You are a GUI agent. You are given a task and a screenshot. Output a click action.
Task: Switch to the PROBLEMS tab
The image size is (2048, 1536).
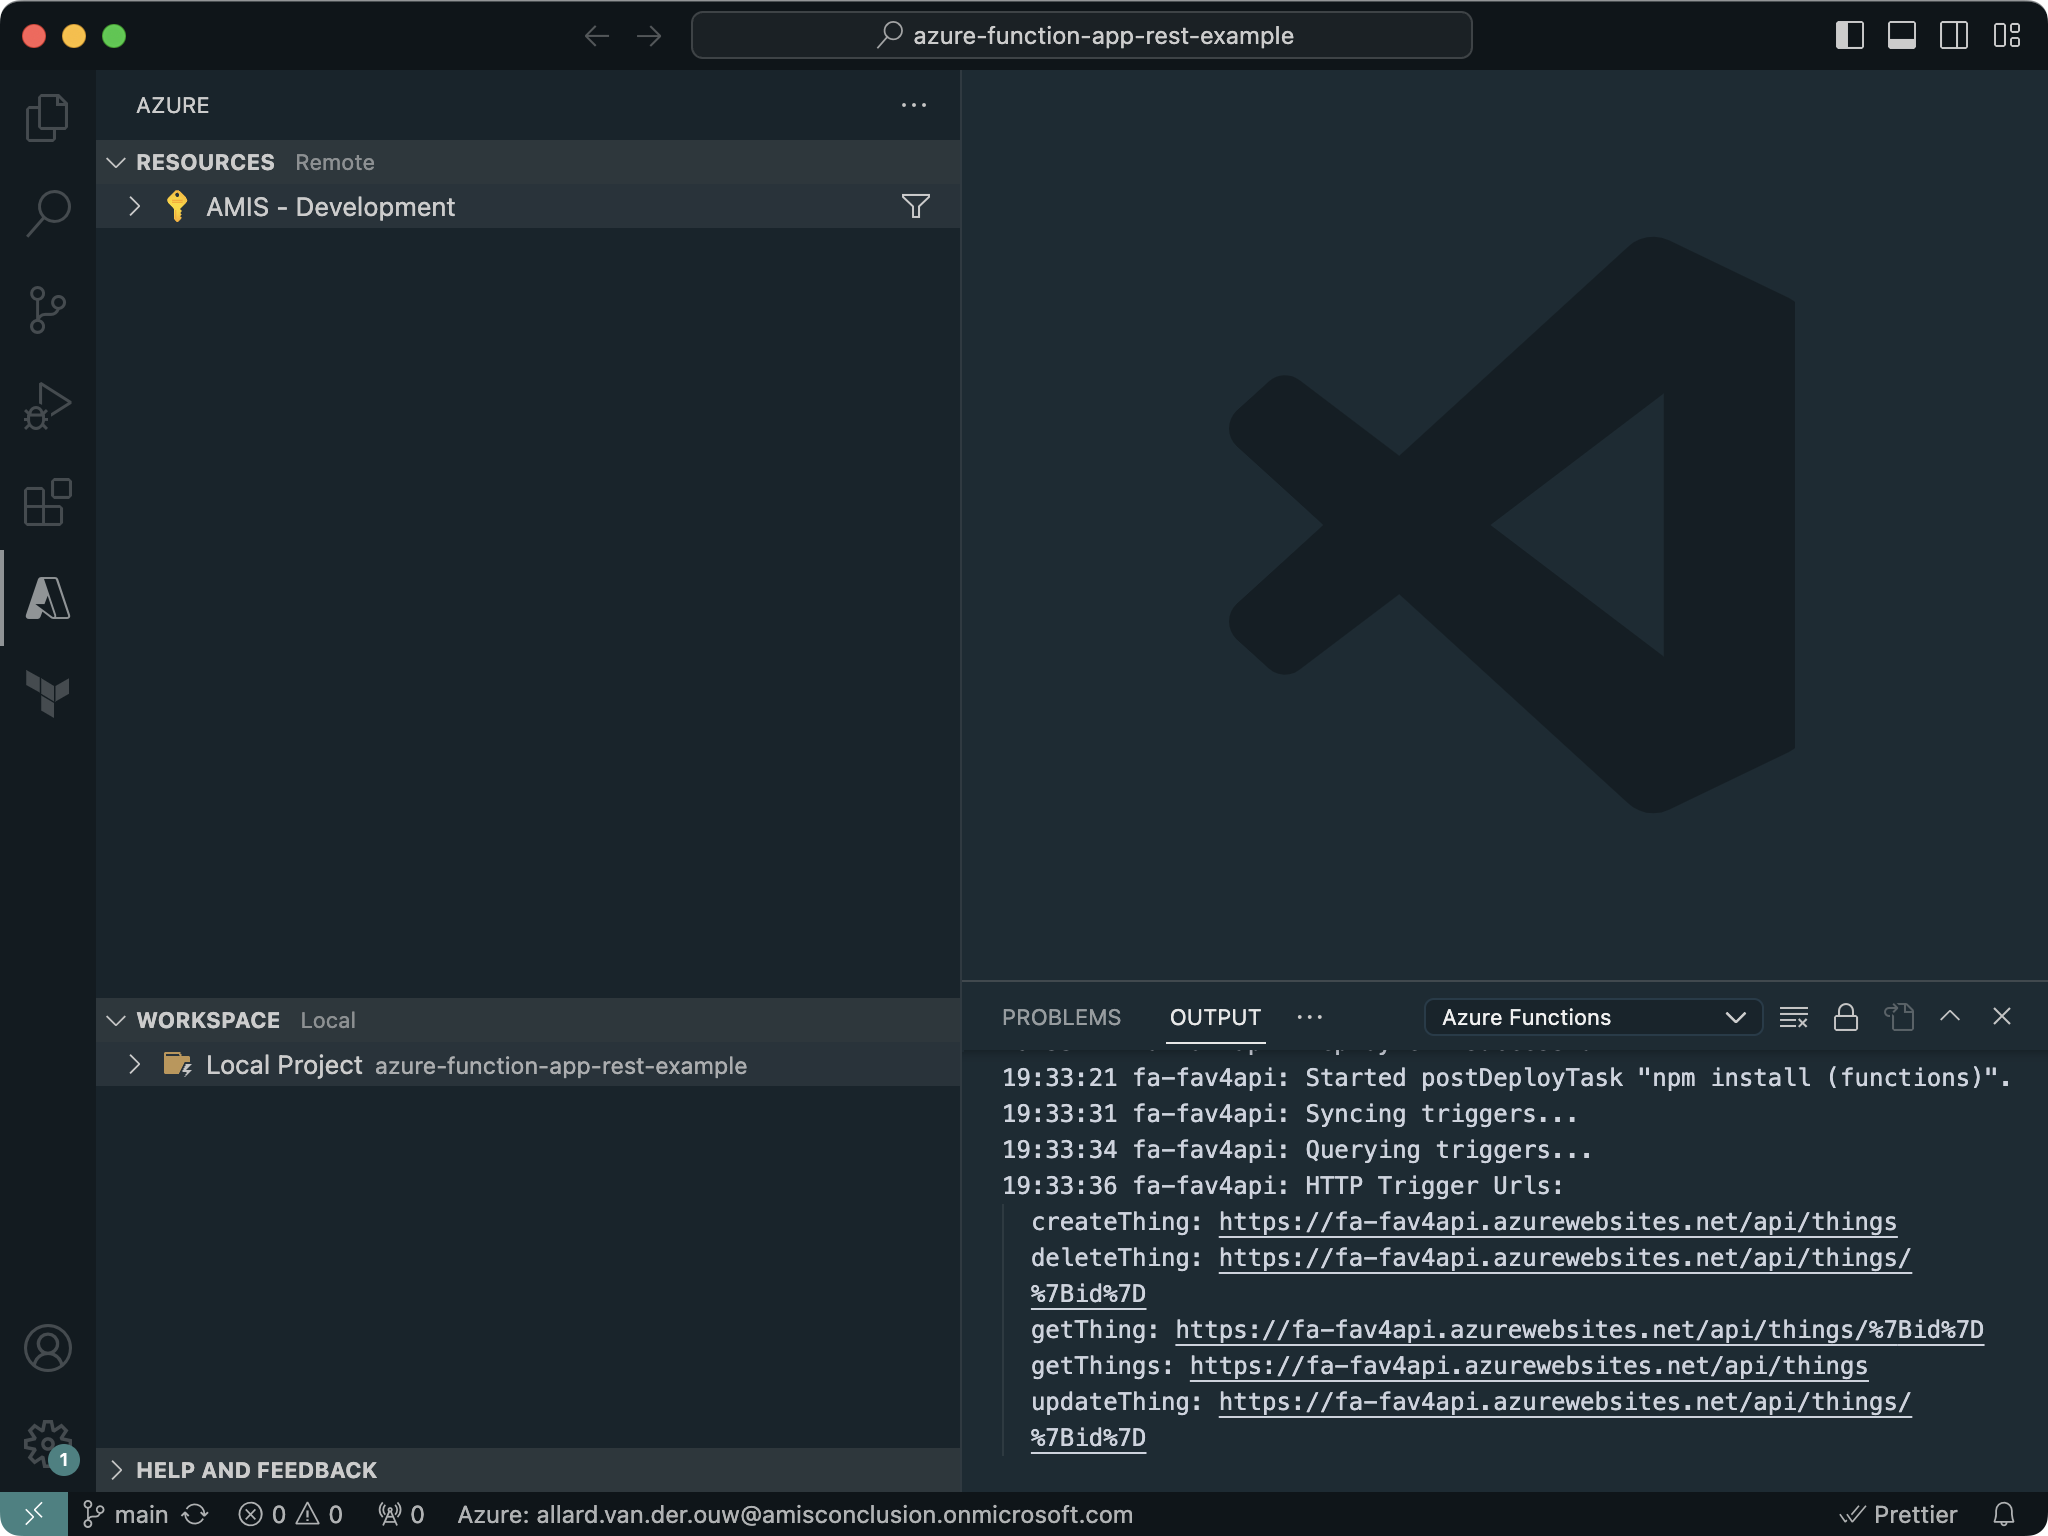[1061, 1017]
